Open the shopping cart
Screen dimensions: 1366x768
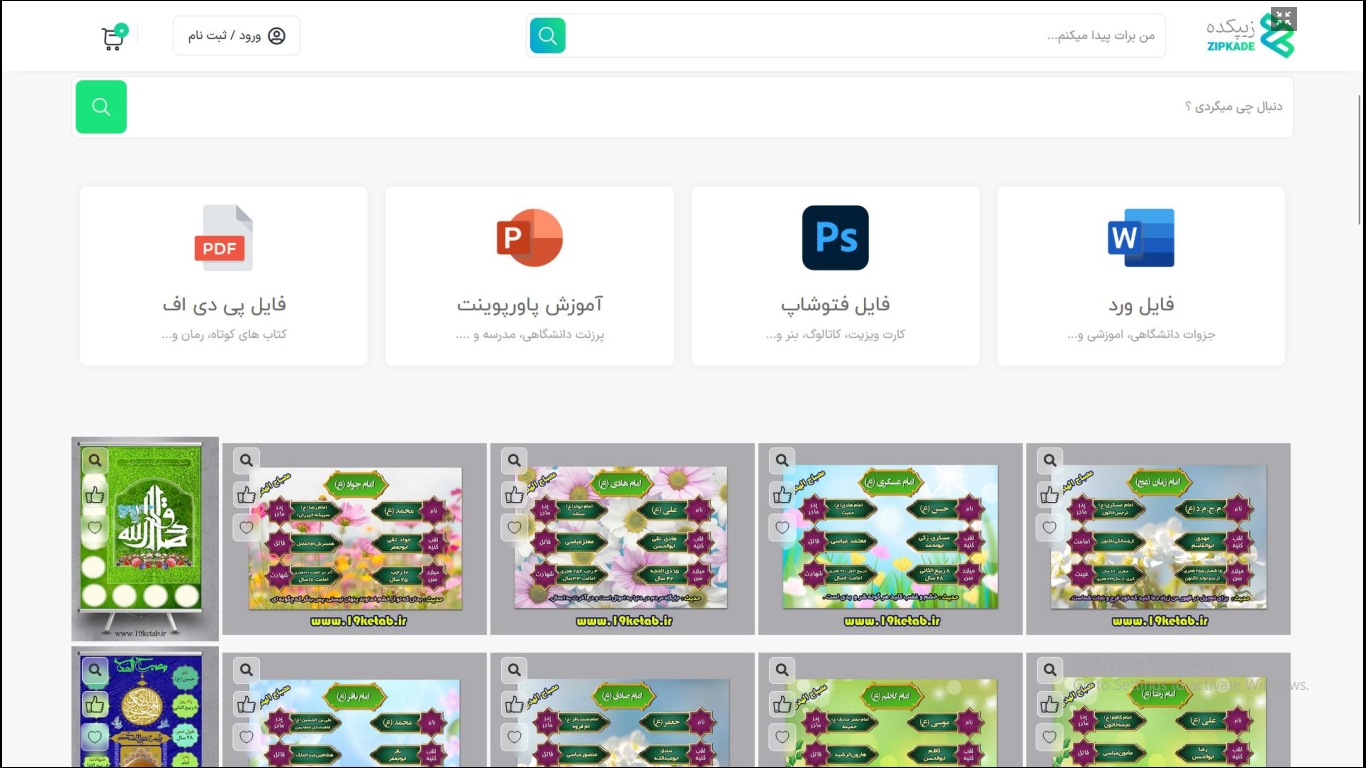[x=113, y=37]
